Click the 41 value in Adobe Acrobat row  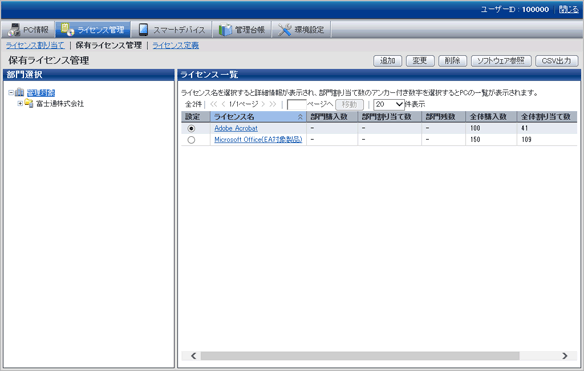click(525, 128)
